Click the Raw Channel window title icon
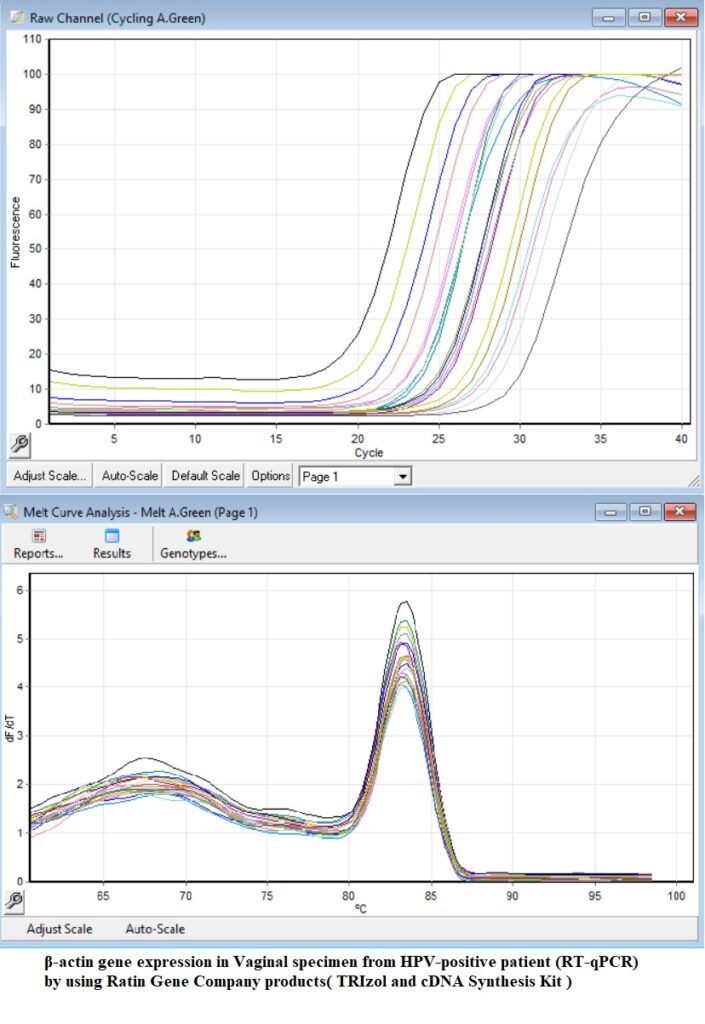This screenshot has width=705, height=1024. 15,17
